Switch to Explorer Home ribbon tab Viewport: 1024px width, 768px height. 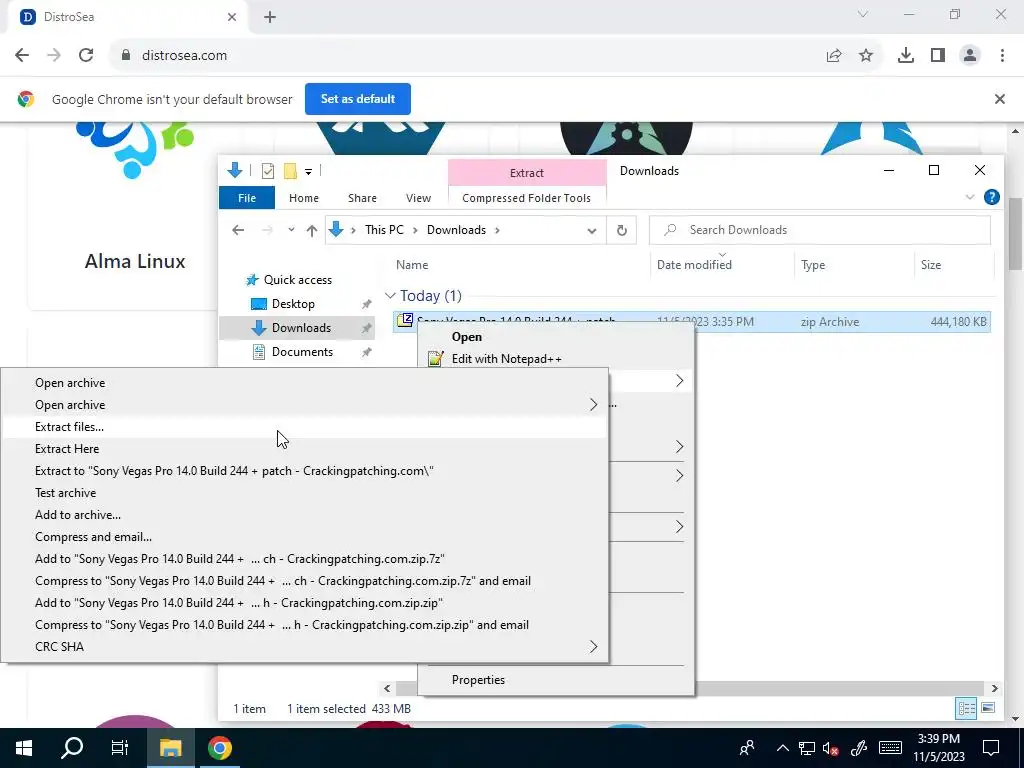[x=304, y=198]
